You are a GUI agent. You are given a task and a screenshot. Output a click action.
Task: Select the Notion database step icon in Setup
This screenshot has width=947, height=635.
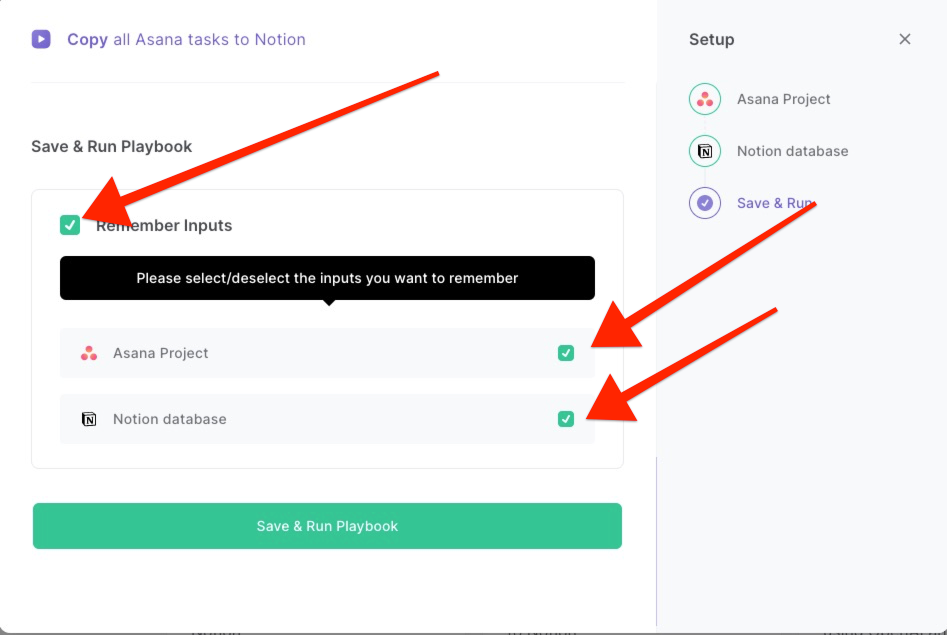coord(705,151)
